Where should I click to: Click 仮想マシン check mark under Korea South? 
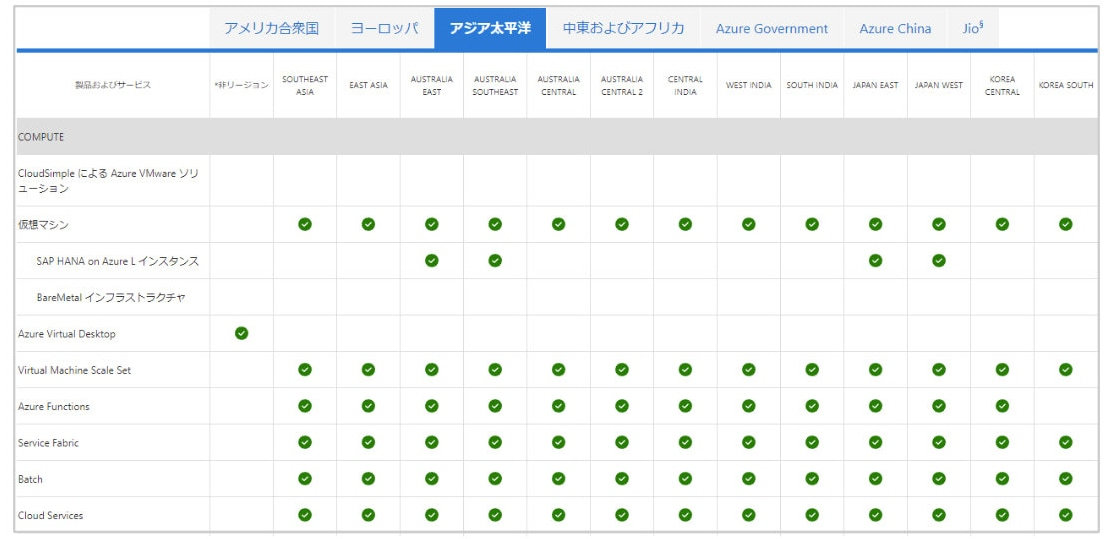[1066, 224]
